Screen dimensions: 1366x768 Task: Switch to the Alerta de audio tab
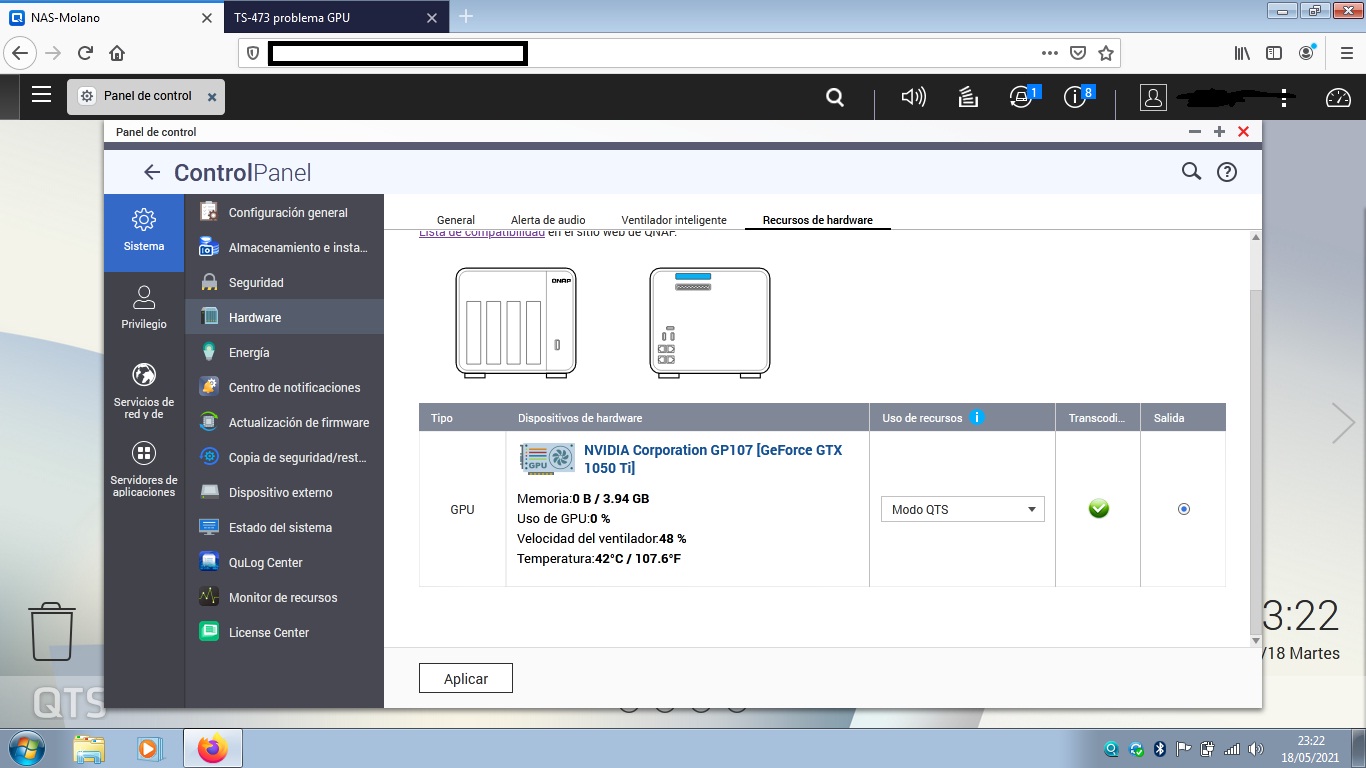coord(548,220)
